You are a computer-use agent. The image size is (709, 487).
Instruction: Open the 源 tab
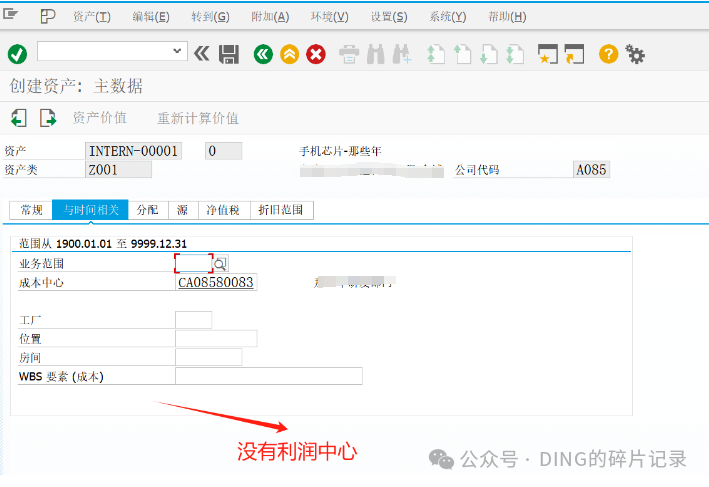click(x=183, y=210)
